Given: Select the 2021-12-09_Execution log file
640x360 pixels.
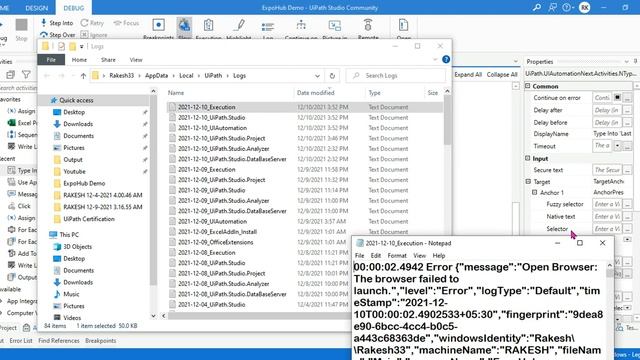Looking at the screenshot, I should 207,169.
